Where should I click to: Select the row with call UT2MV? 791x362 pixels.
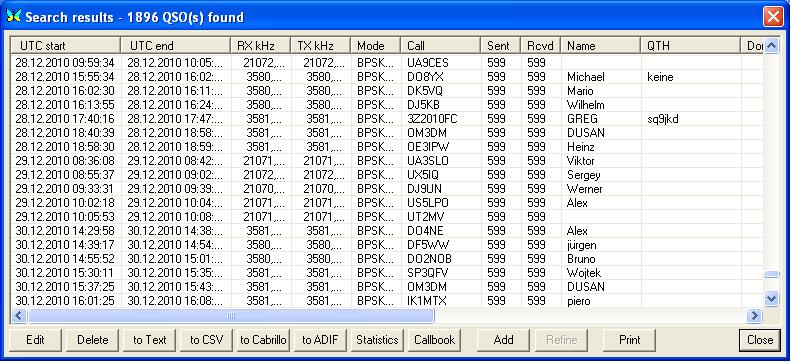(x=387, y=217)
